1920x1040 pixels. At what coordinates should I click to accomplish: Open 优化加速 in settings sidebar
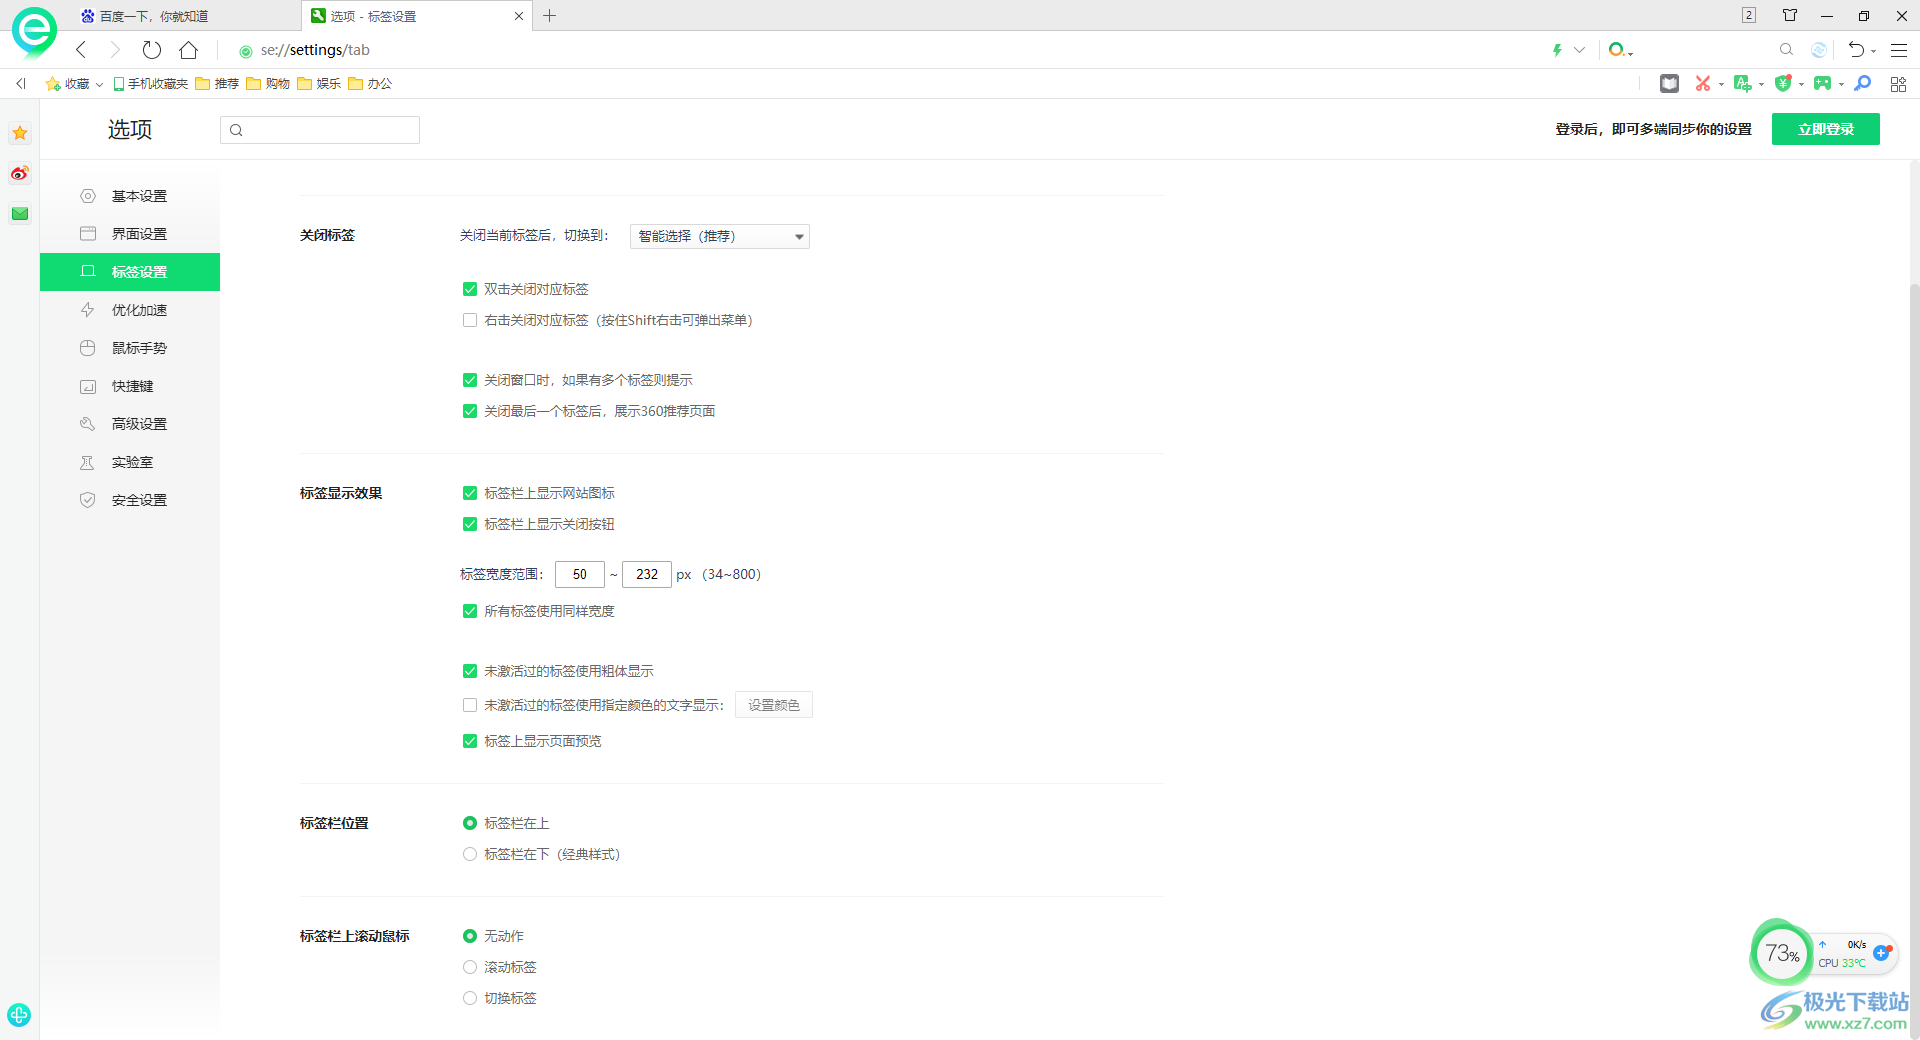[130, 310]
